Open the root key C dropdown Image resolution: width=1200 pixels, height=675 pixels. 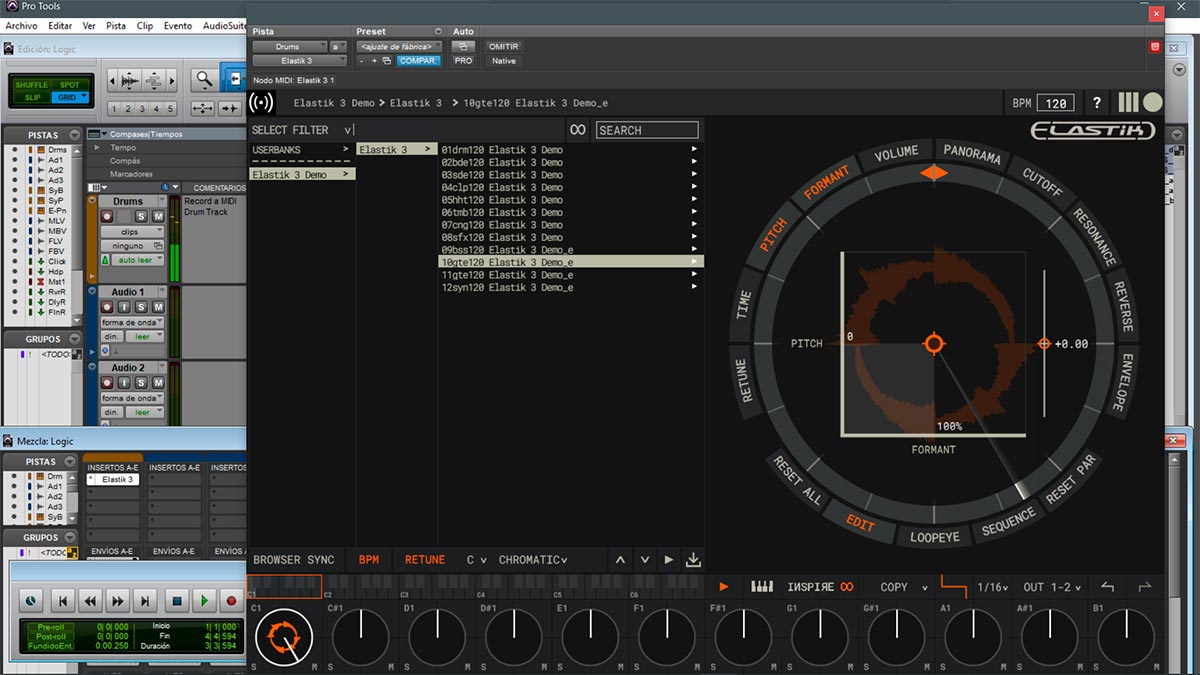tap(477, 560)
